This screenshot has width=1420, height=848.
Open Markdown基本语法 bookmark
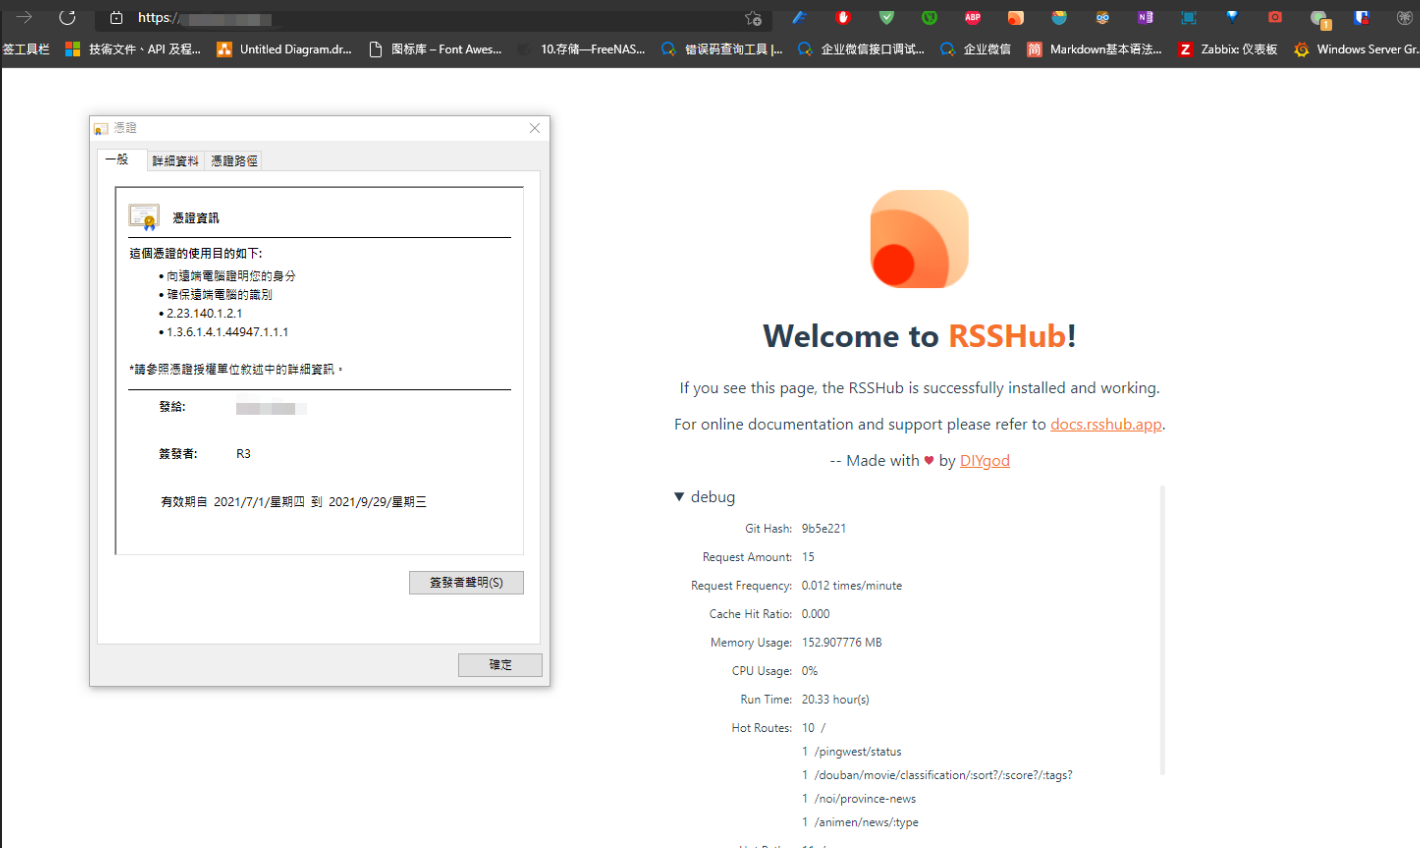point(1094,49)
